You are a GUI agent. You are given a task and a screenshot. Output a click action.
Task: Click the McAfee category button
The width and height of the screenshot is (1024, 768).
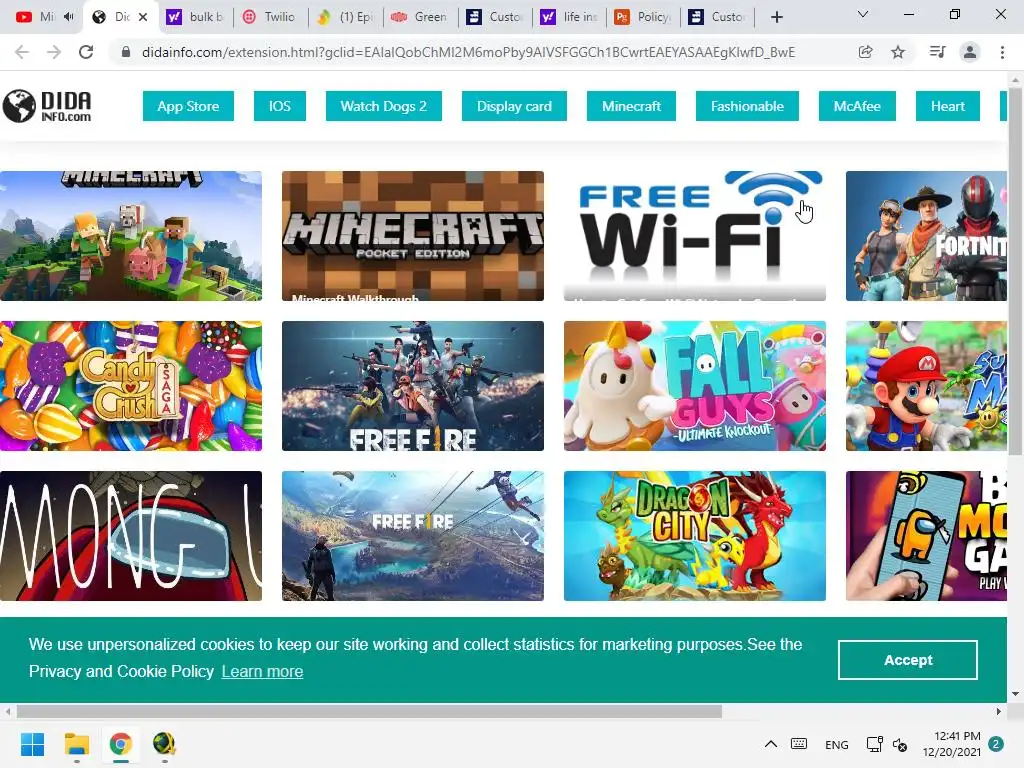click(857, 106)
